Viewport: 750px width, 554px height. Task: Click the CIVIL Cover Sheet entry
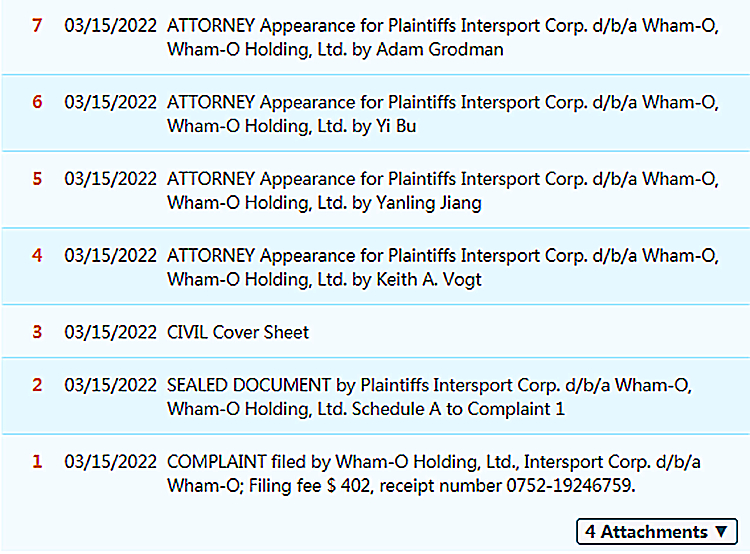[238, 332]
